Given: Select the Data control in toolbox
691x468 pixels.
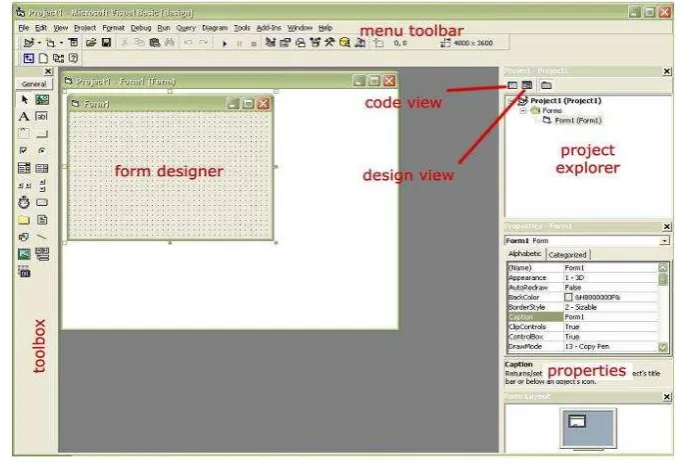Looking at the screenshot, I should click(42, 254).
